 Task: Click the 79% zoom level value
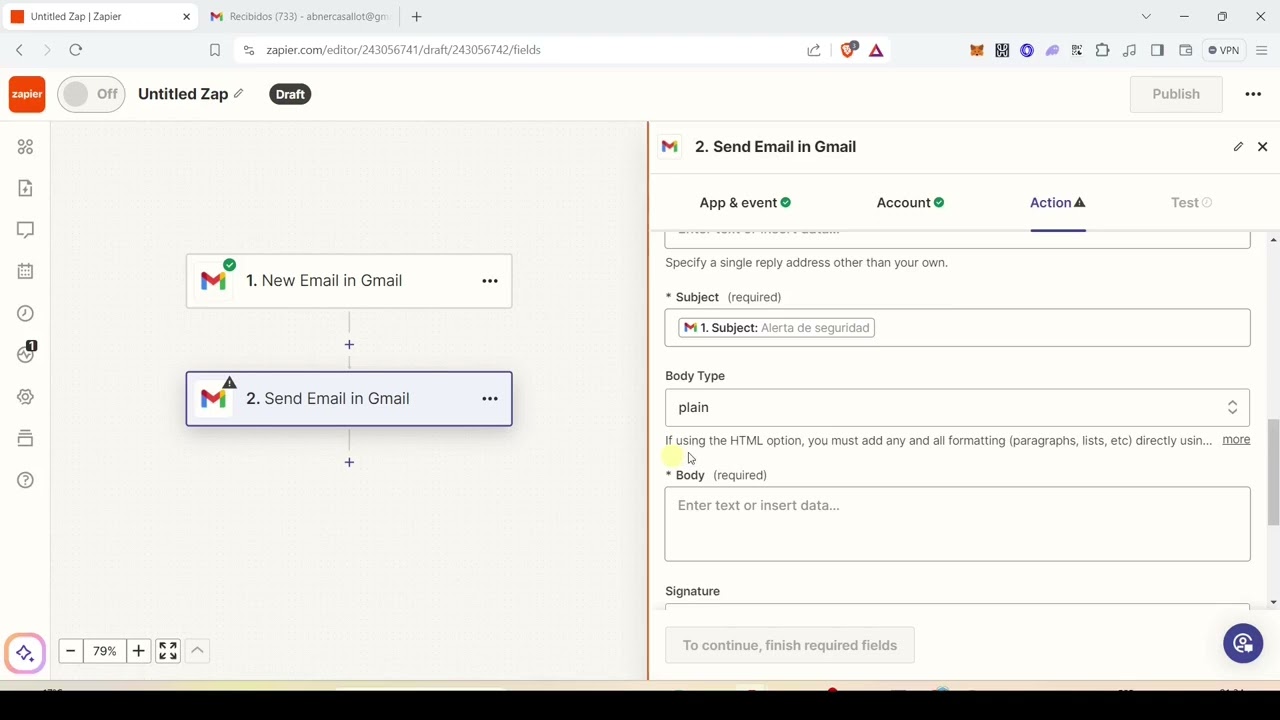tap(104, 651)
